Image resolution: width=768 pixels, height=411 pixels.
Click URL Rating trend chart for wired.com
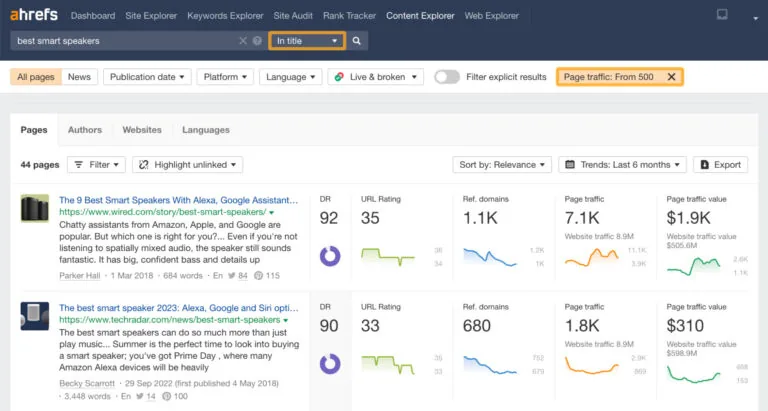click(388, 257)
